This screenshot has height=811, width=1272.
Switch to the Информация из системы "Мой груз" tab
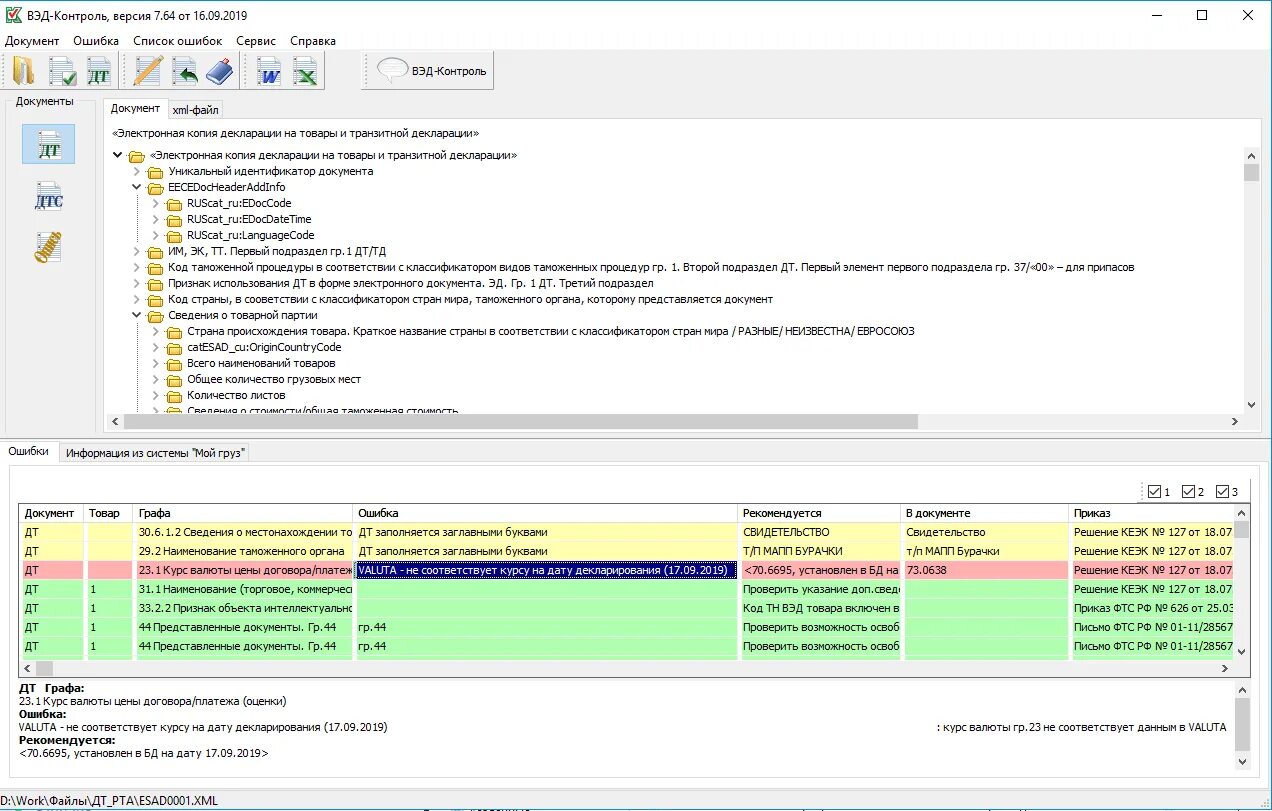point(155,453)
